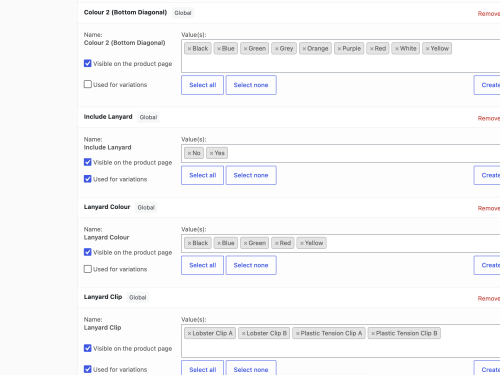Remove White tag from Colour 2 values

pos(397,49)
